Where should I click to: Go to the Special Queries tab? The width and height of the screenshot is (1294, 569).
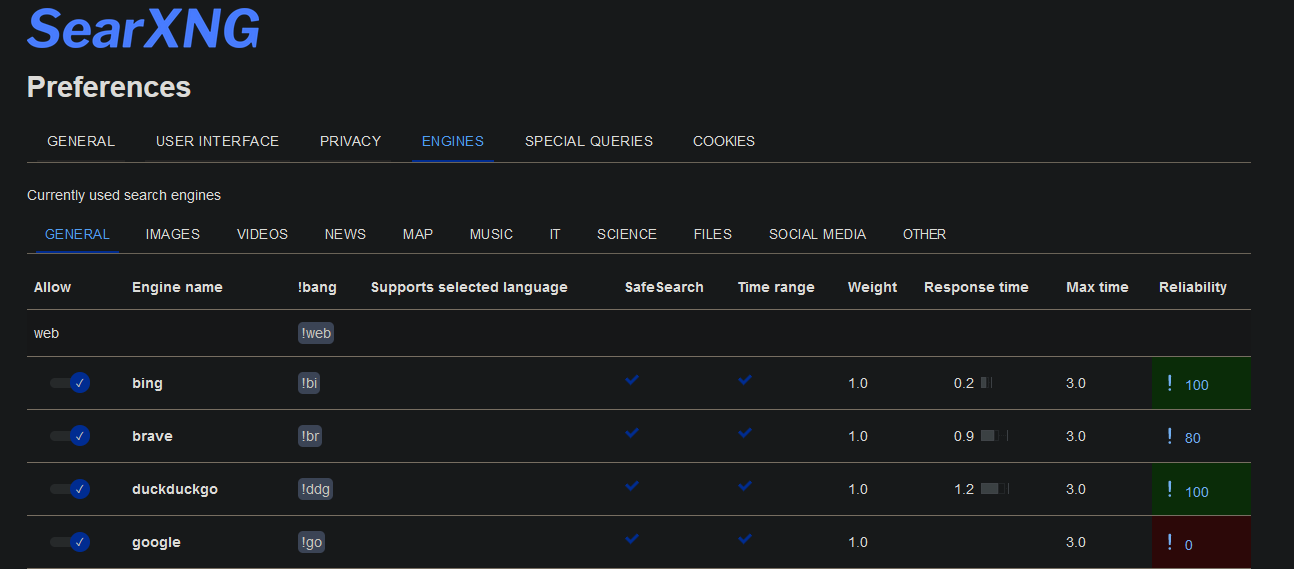588,141
